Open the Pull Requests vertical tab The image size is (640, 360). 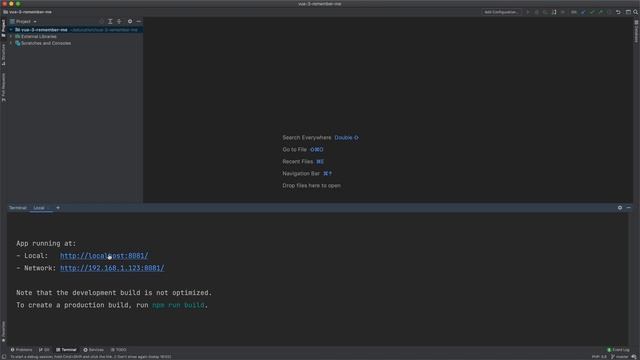click(3, 87)
